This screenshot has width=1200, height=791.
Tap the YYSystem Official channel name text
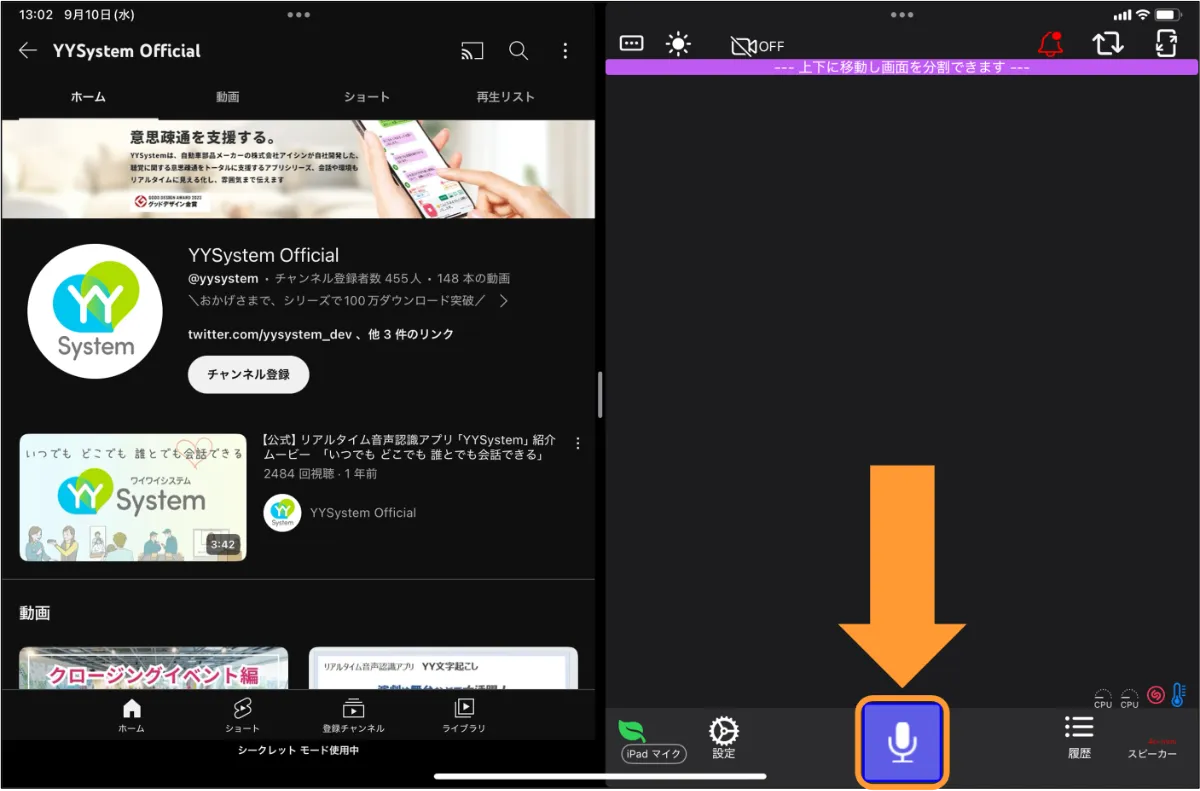pos(264,255)
